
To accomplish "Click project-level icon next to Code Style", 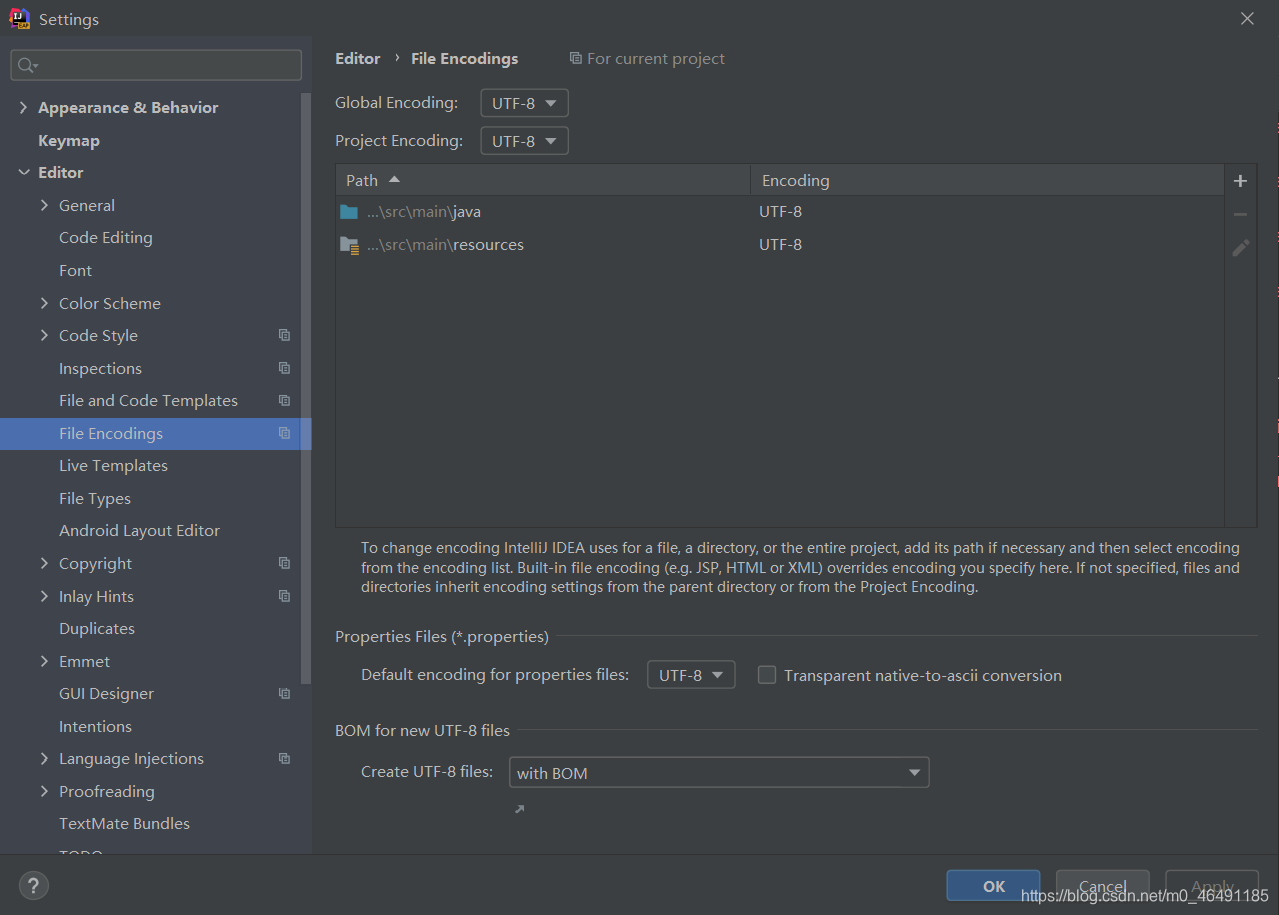I will (284, 335).
